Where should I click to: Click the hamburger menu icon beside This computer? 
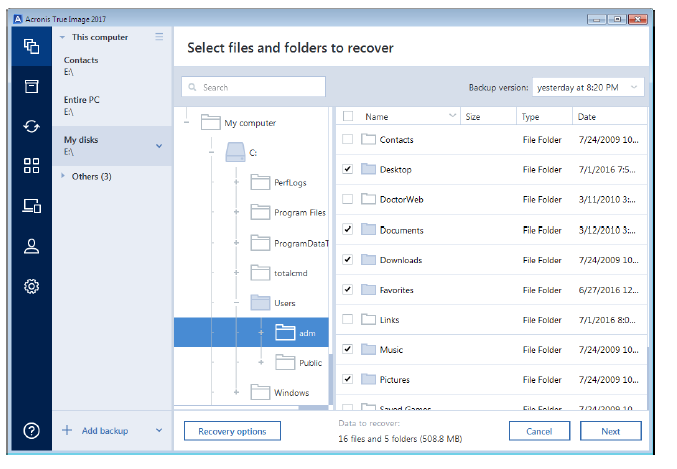159,37
